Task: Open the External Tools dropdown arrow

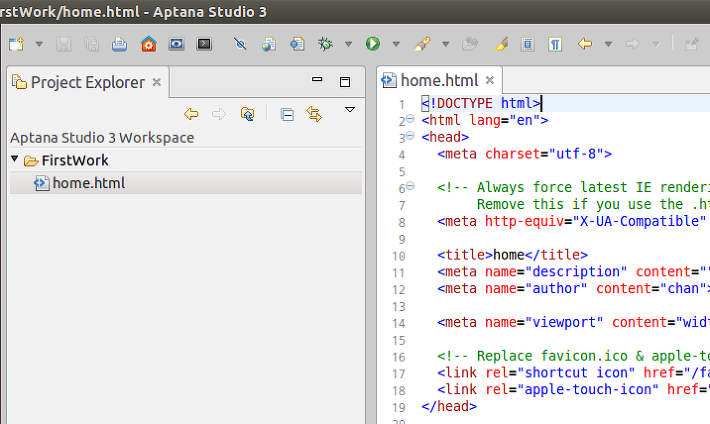Action: pyautogui.click(x=446, y=44)
